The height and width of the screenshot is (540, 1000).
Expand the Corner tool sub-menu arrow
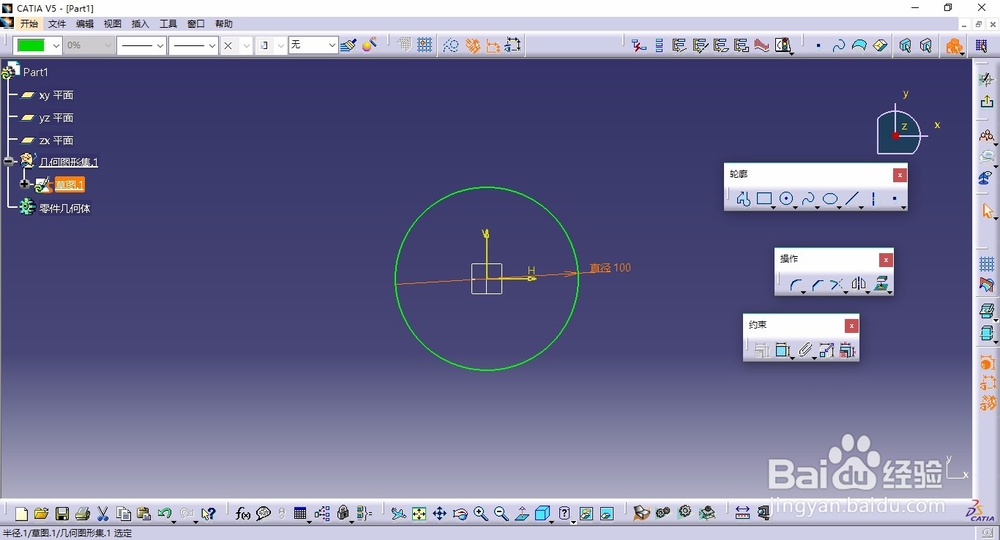point(804,293)
